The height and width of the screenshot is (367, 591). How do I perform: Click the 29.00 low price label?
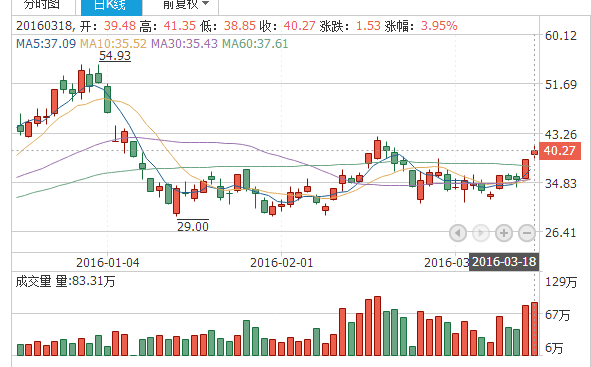pos(193,226)
